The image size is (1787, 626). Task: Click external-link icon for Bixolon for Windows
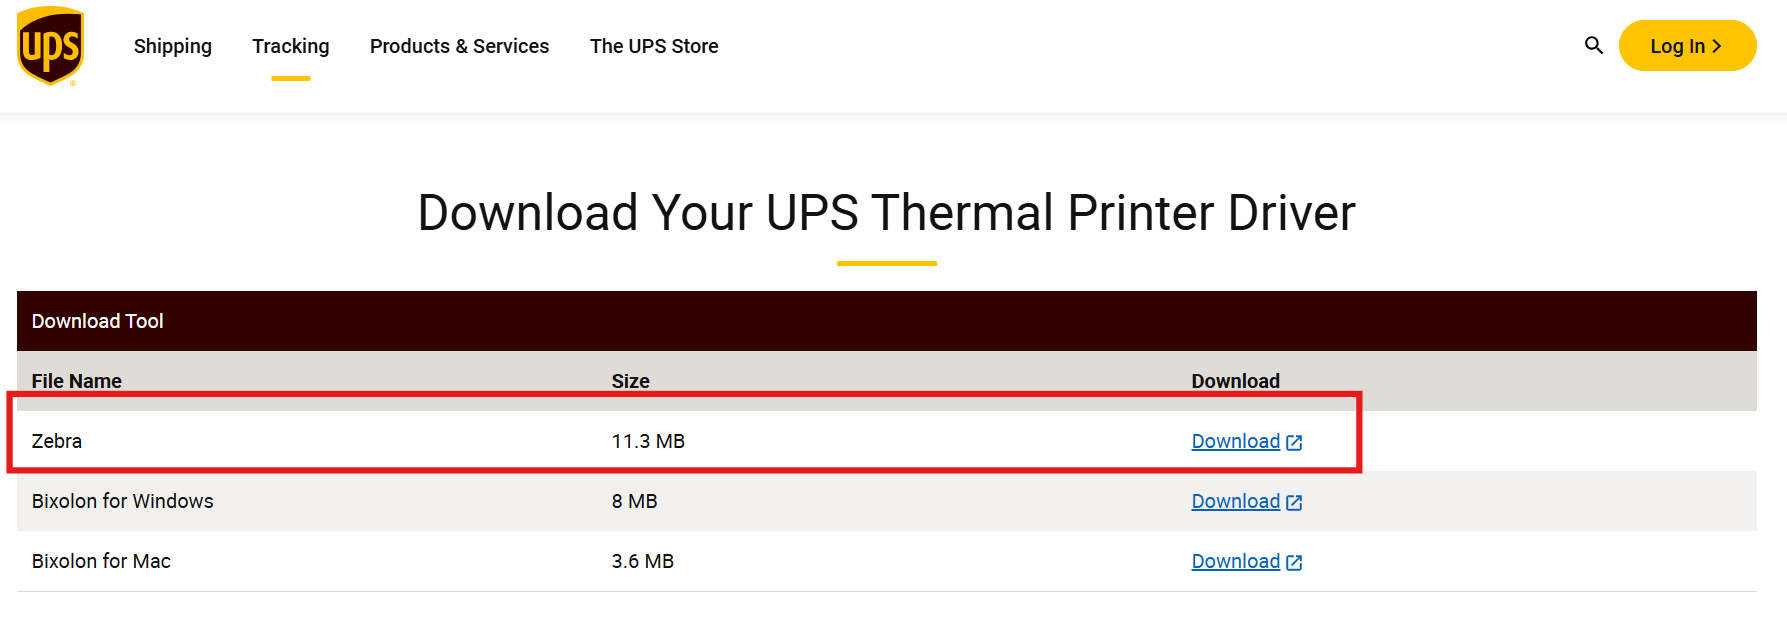coord(1294,502)
